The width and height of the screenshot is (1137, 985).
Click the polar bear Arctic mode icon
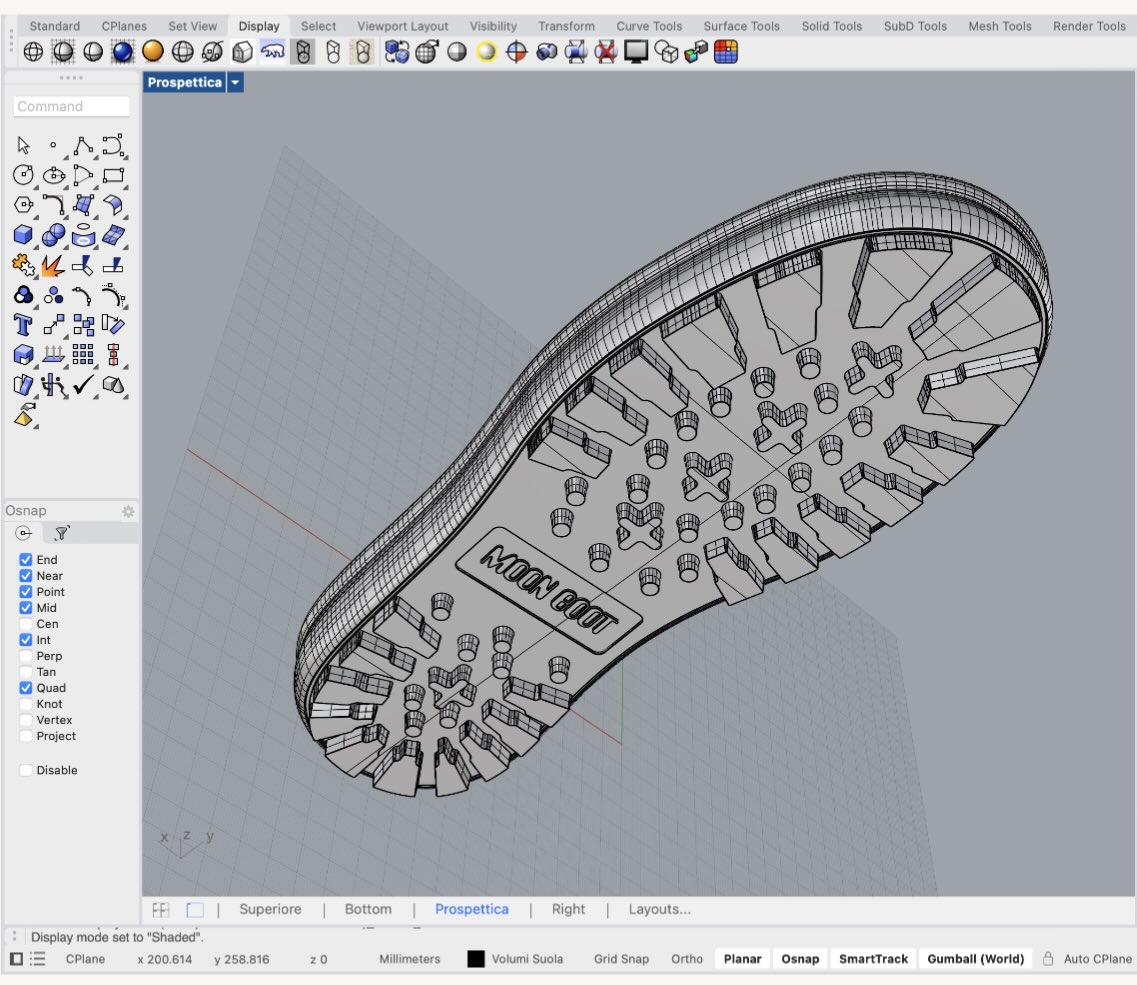(273, 51)
